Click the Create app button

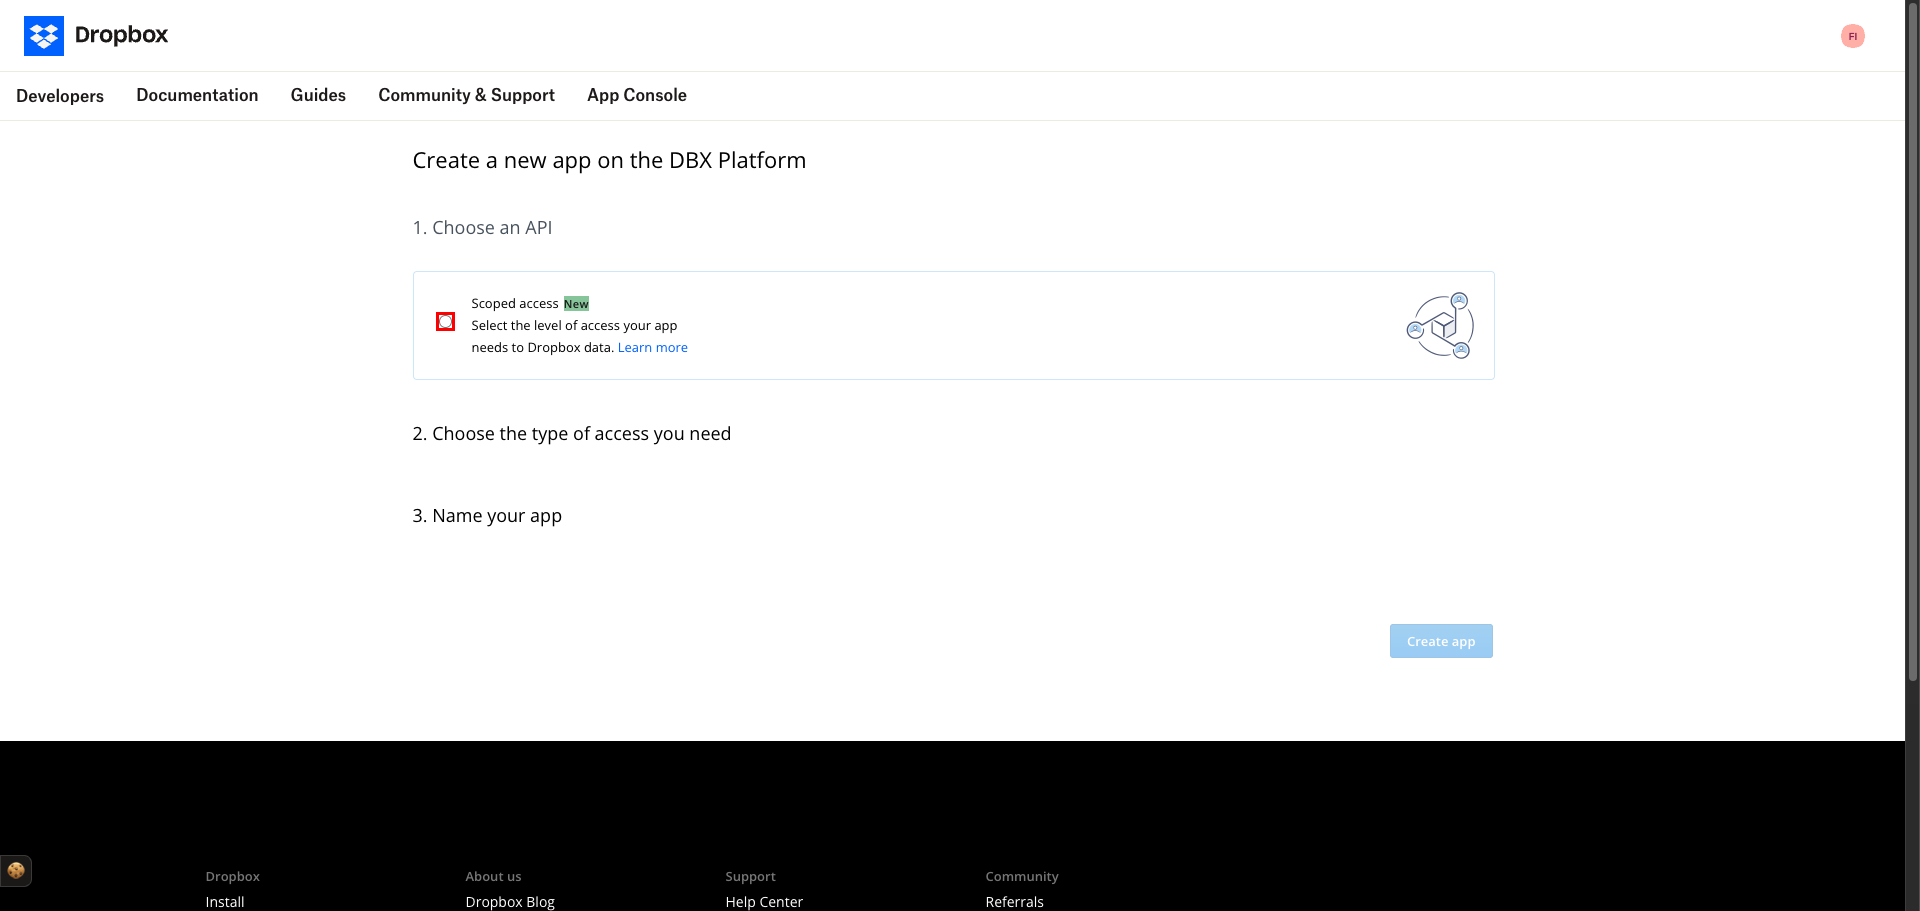[x=1441, y=641]
